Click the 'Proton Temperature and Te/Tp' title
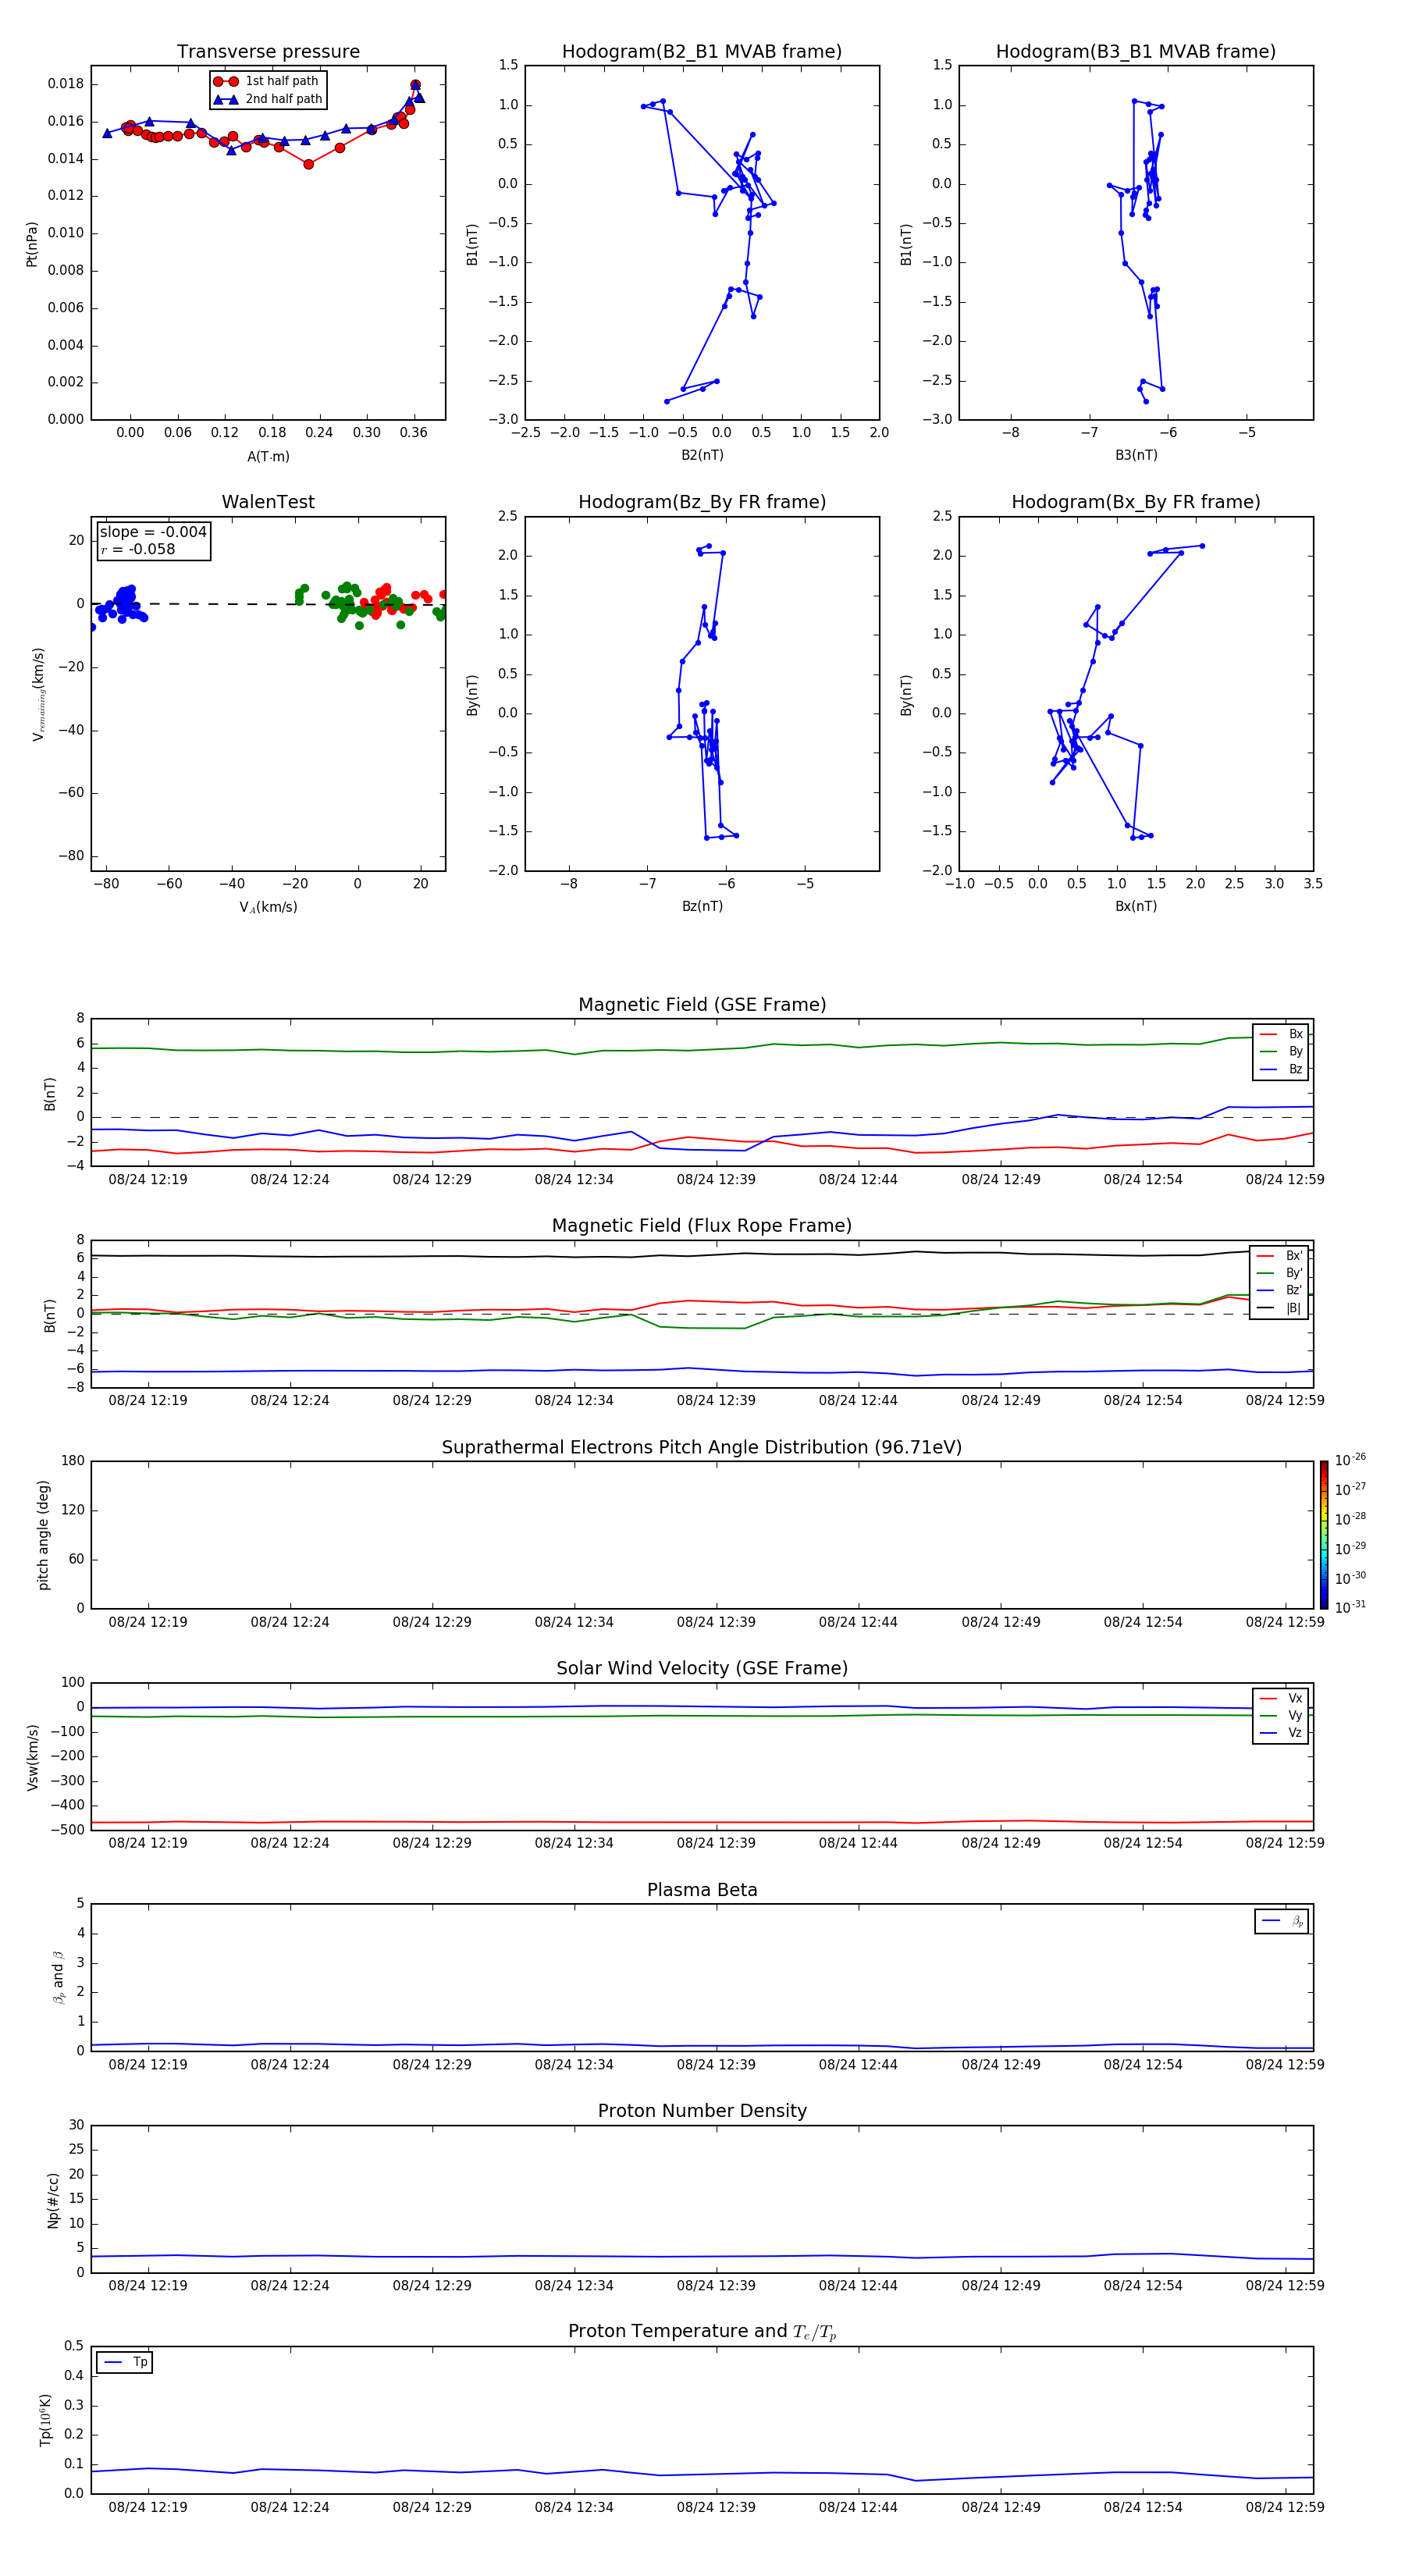1405x2576 pixels. (702, 2332)
